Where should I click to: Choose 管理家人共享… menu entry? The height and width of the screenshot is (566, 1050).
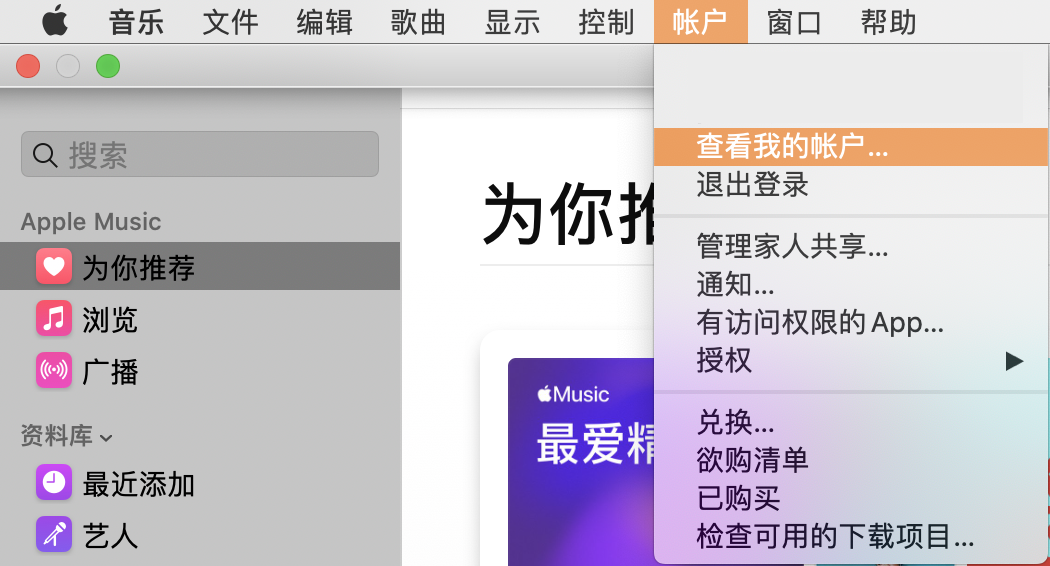(851, 246)
